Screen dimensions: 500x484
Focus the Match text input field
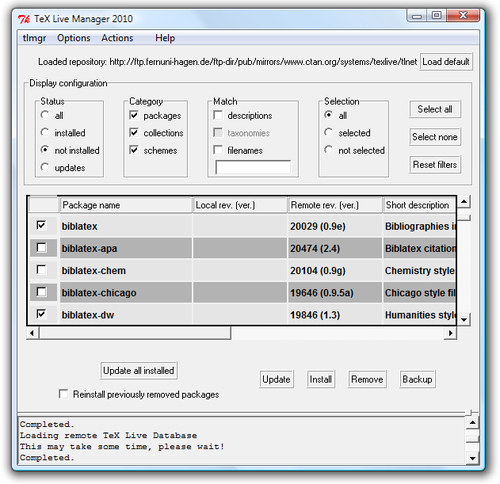253,167
